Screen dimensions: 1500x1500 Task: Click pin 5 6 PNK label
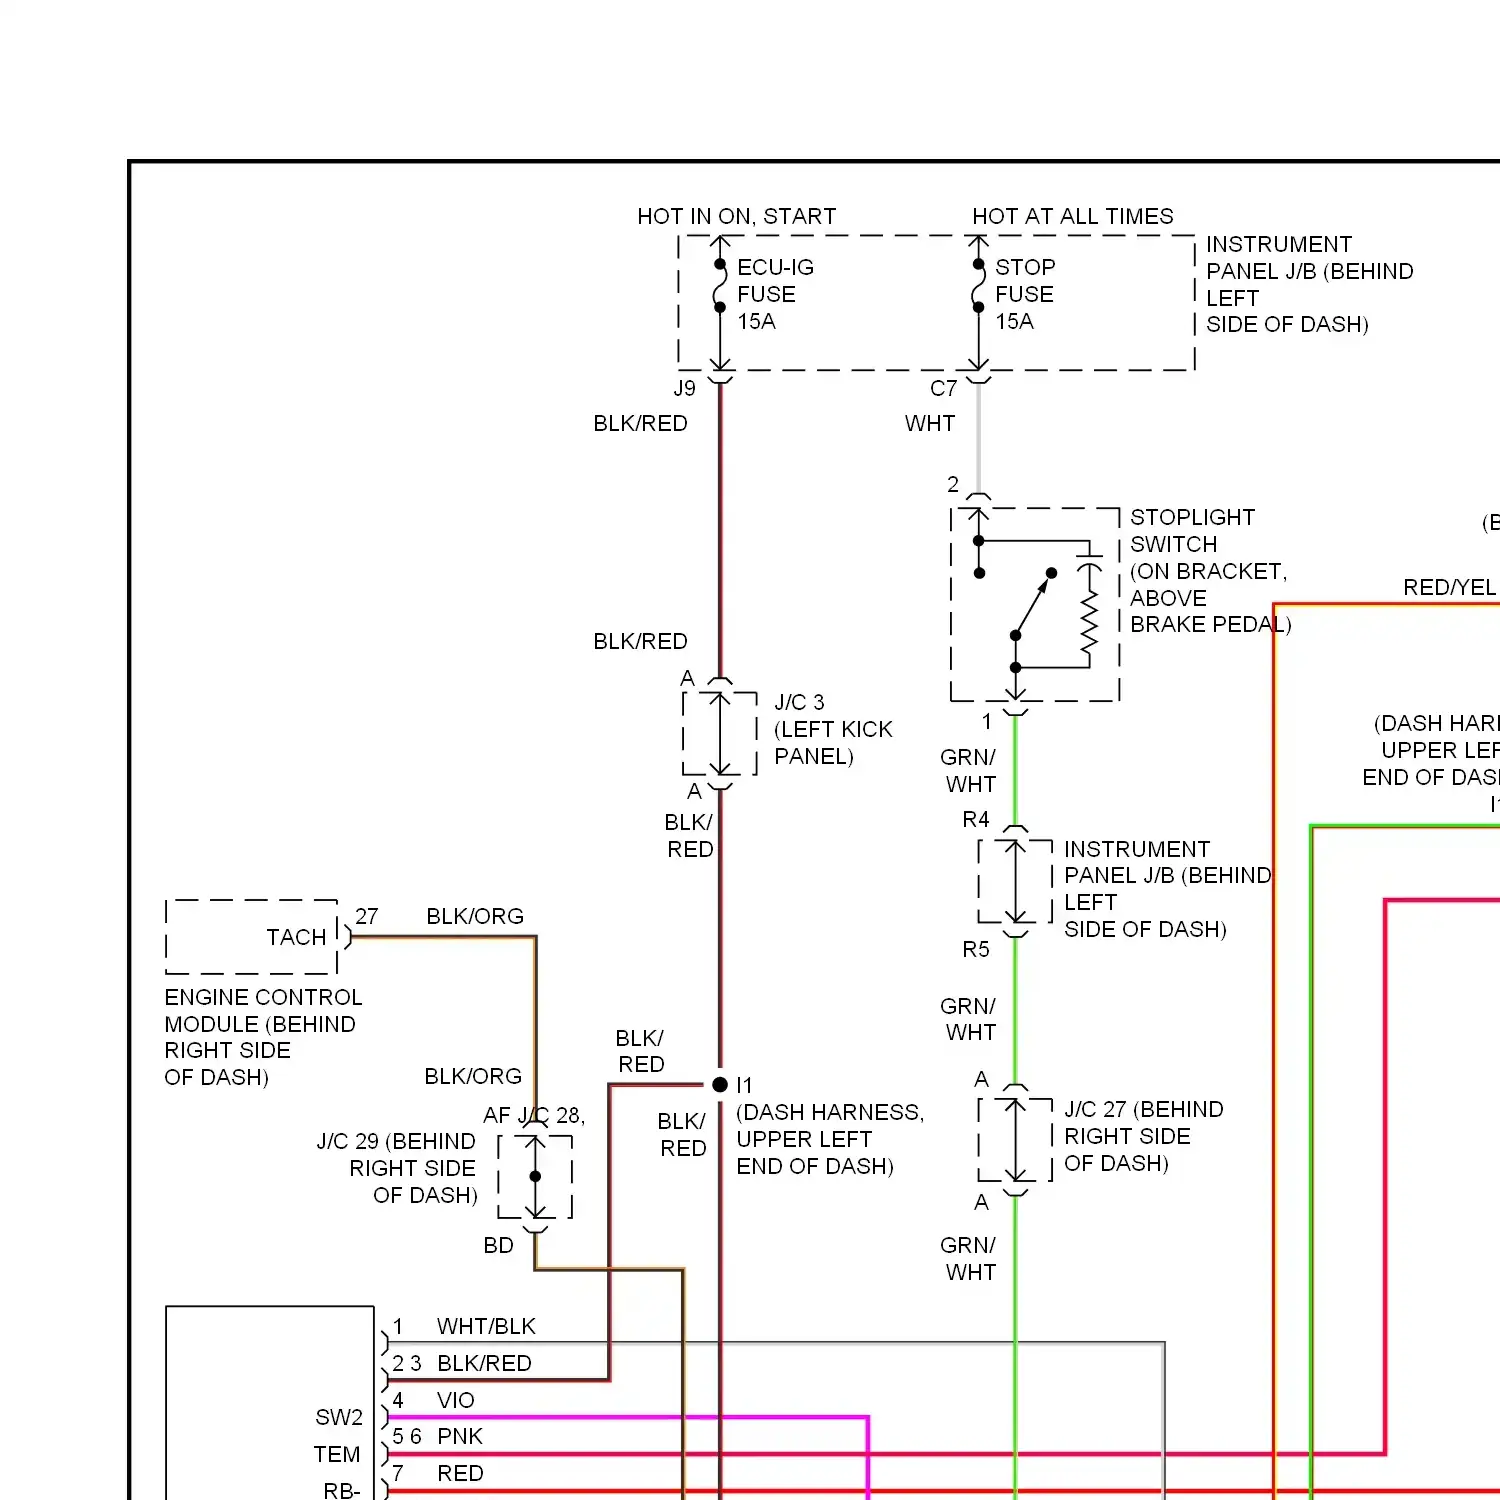pos(437,1436)
